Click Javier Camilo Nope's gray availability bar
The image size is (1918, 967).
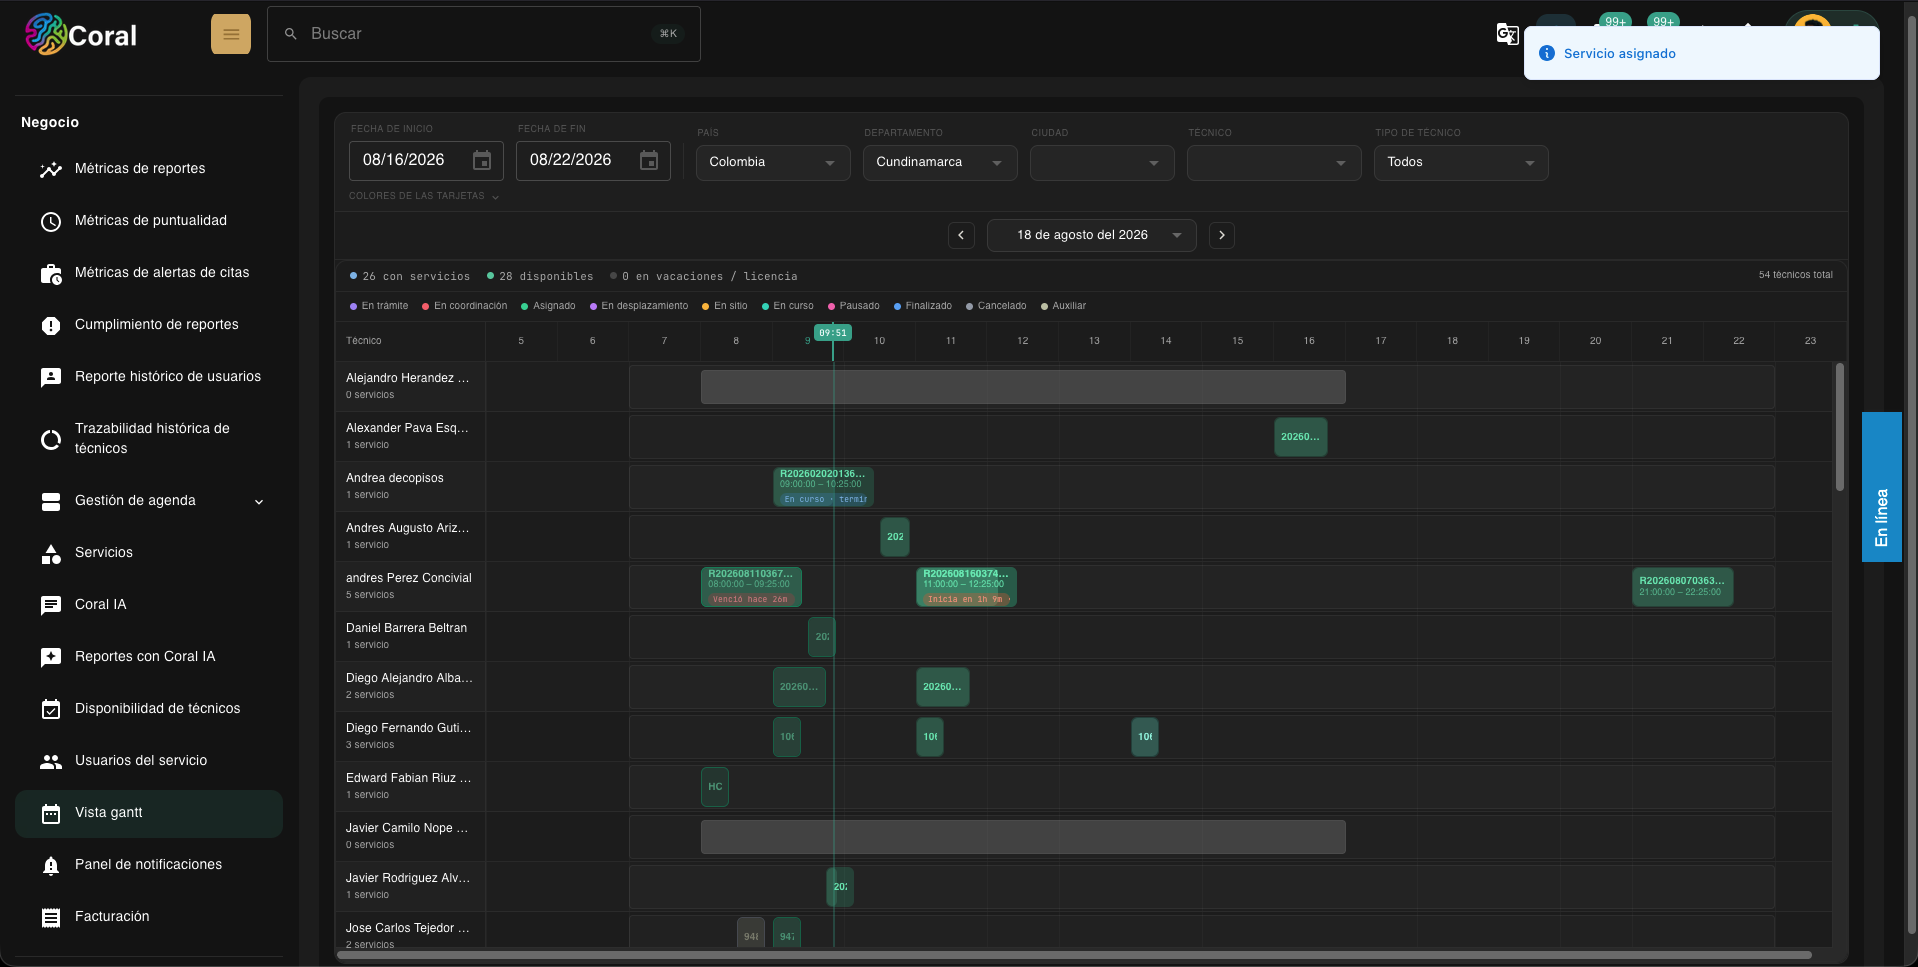[x=1023, y=837]
